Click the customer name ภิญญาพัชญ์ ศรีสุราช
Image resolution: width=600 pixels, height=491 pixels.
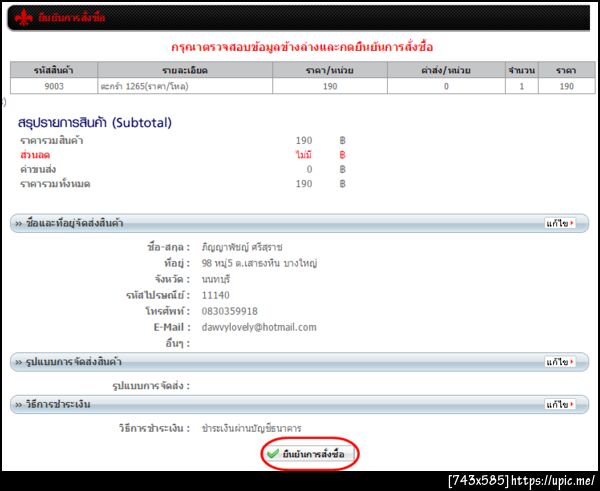coord(242,247)
